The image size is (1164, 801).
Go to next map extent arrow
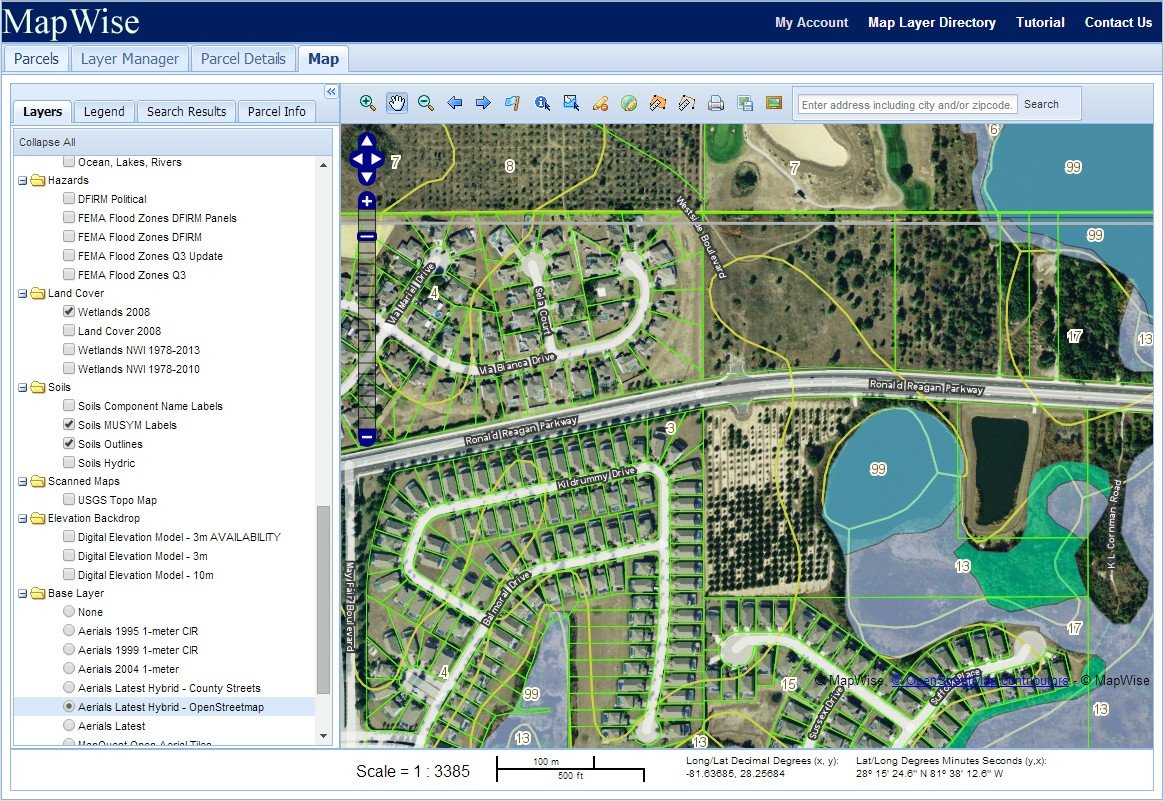click(x=483, y=103)
